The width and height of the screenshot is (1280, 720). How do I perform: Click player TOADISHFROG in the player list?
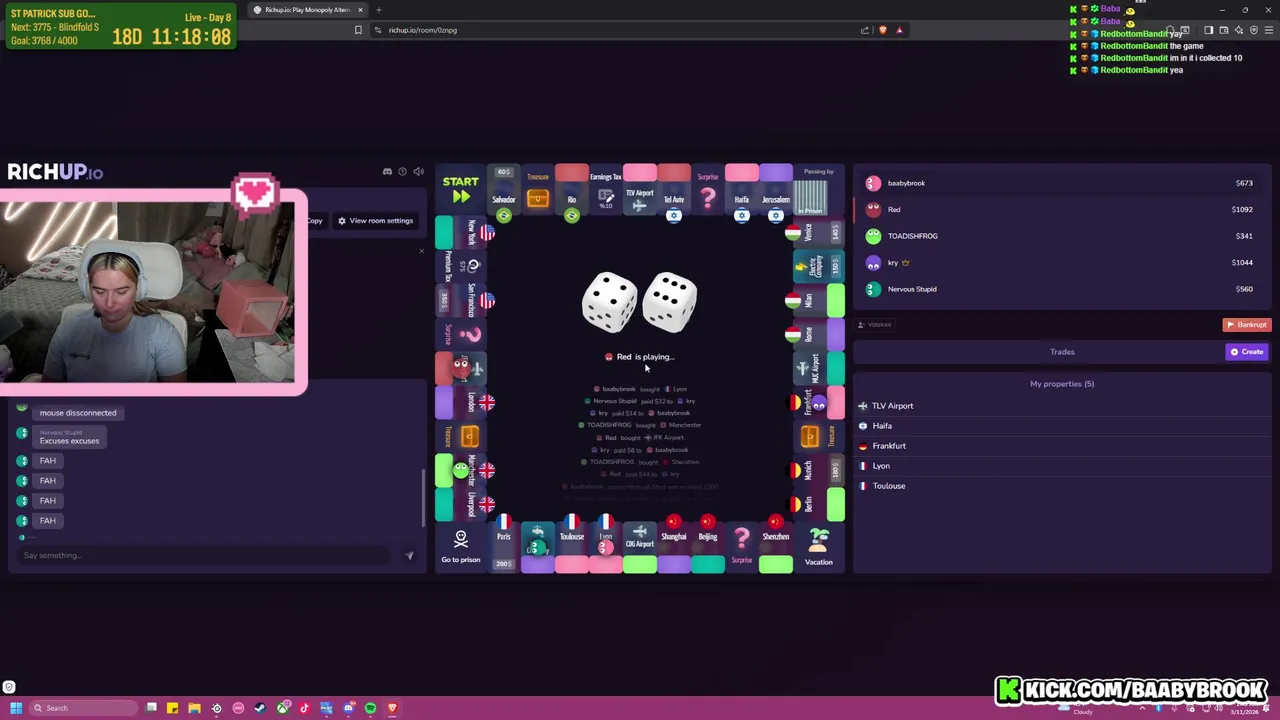pyautogui.click(x=1062, y=236)
